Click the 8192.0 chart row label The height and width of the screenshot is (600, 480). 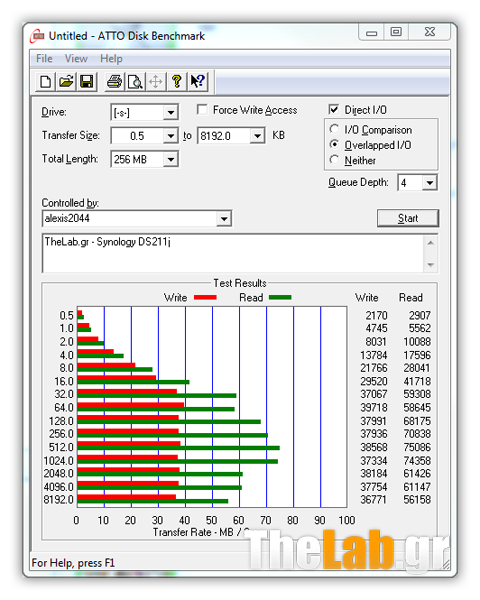pos(59,499)
